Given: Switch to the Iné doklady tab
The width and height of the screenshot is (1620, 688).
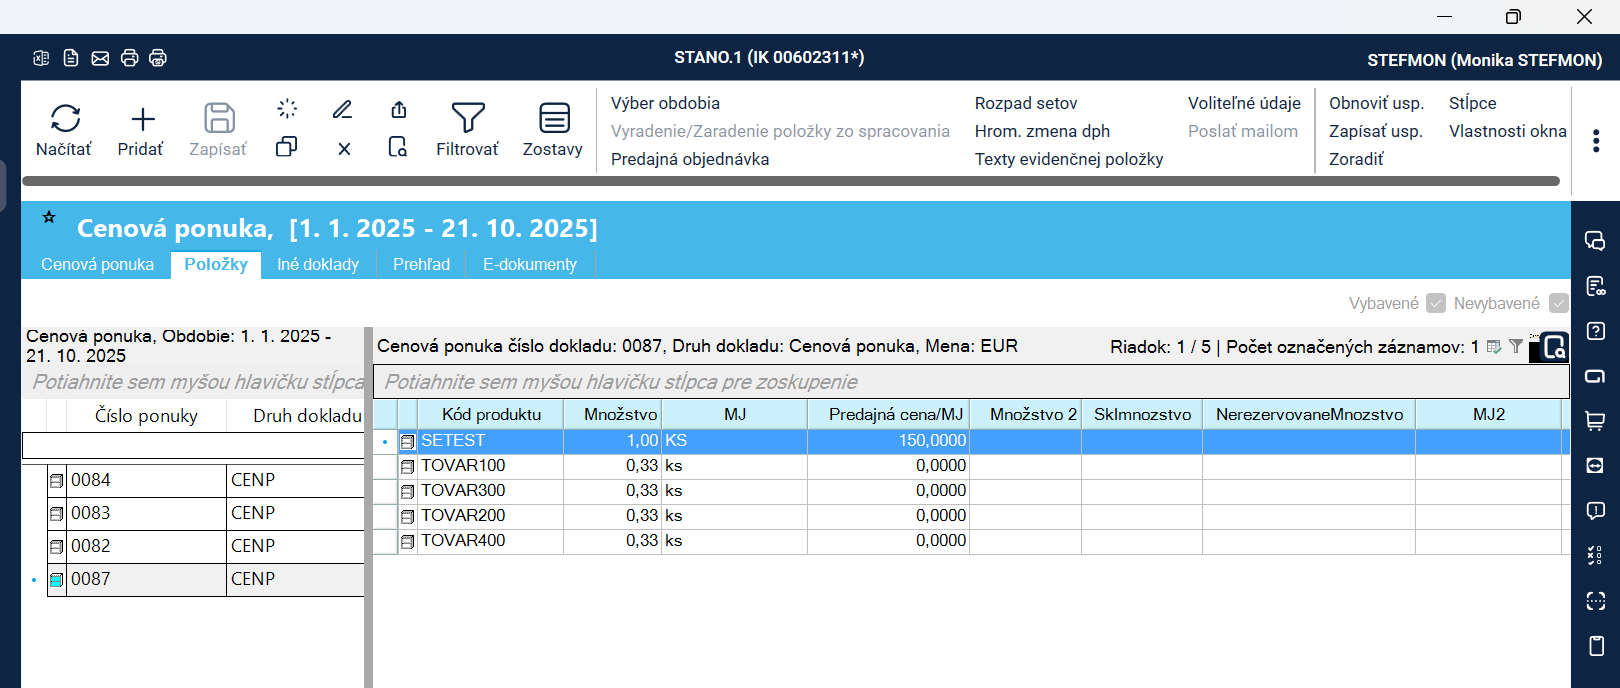Looking at the screenshot, I should pos(317,264).
